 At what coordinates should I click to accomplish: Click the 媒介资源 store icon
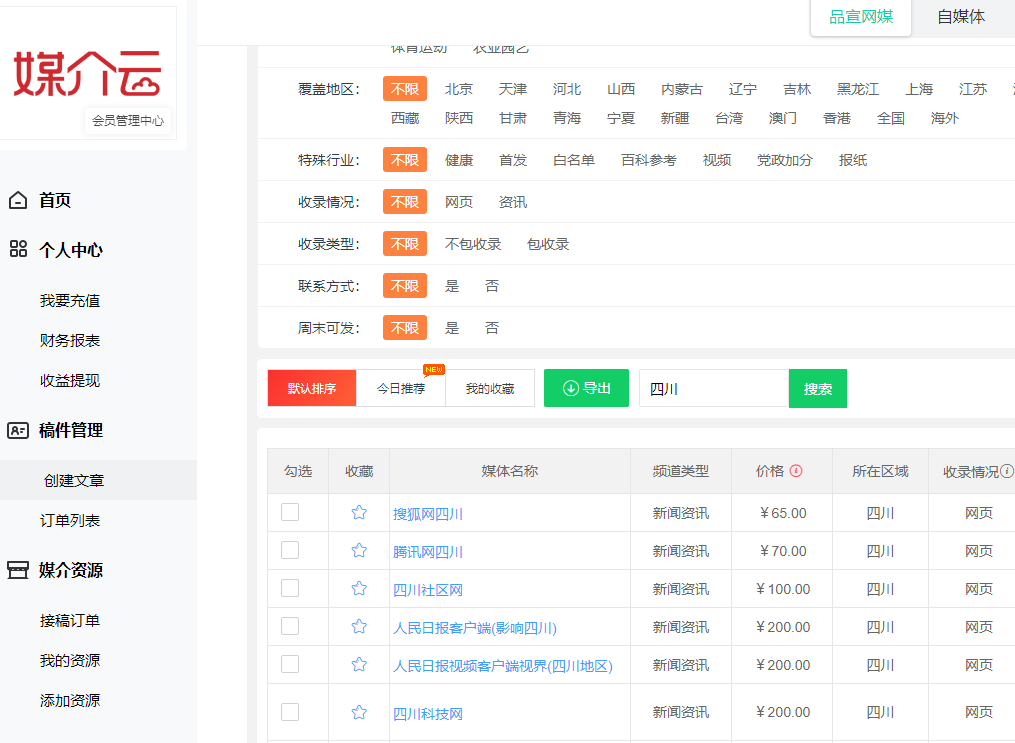click(18, 571)
